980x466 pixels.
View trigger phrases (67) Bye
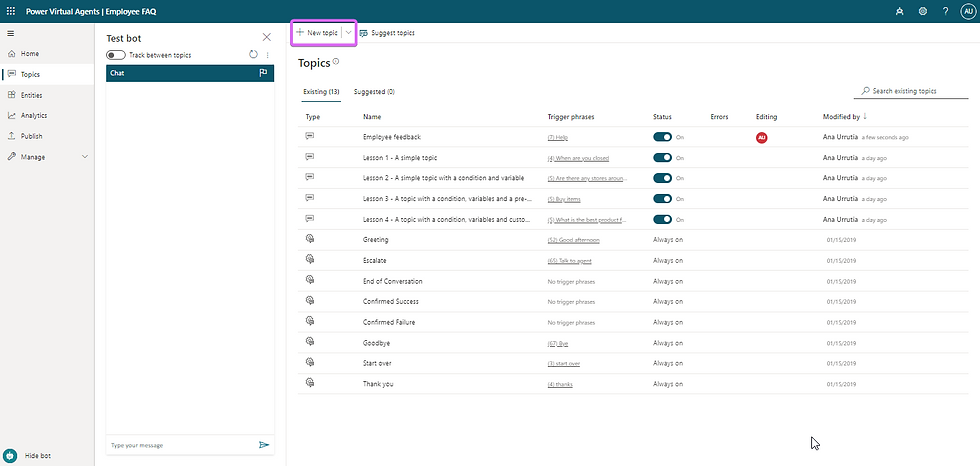558,344
